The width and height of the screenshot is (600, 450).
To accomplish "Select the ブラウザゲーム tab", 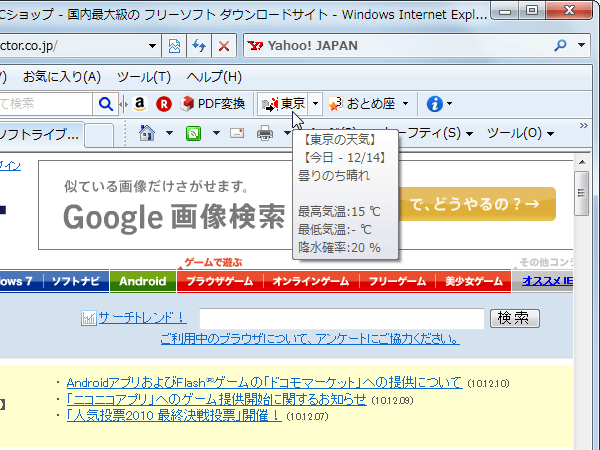I will pyautogui.click(x=220, y=281).
